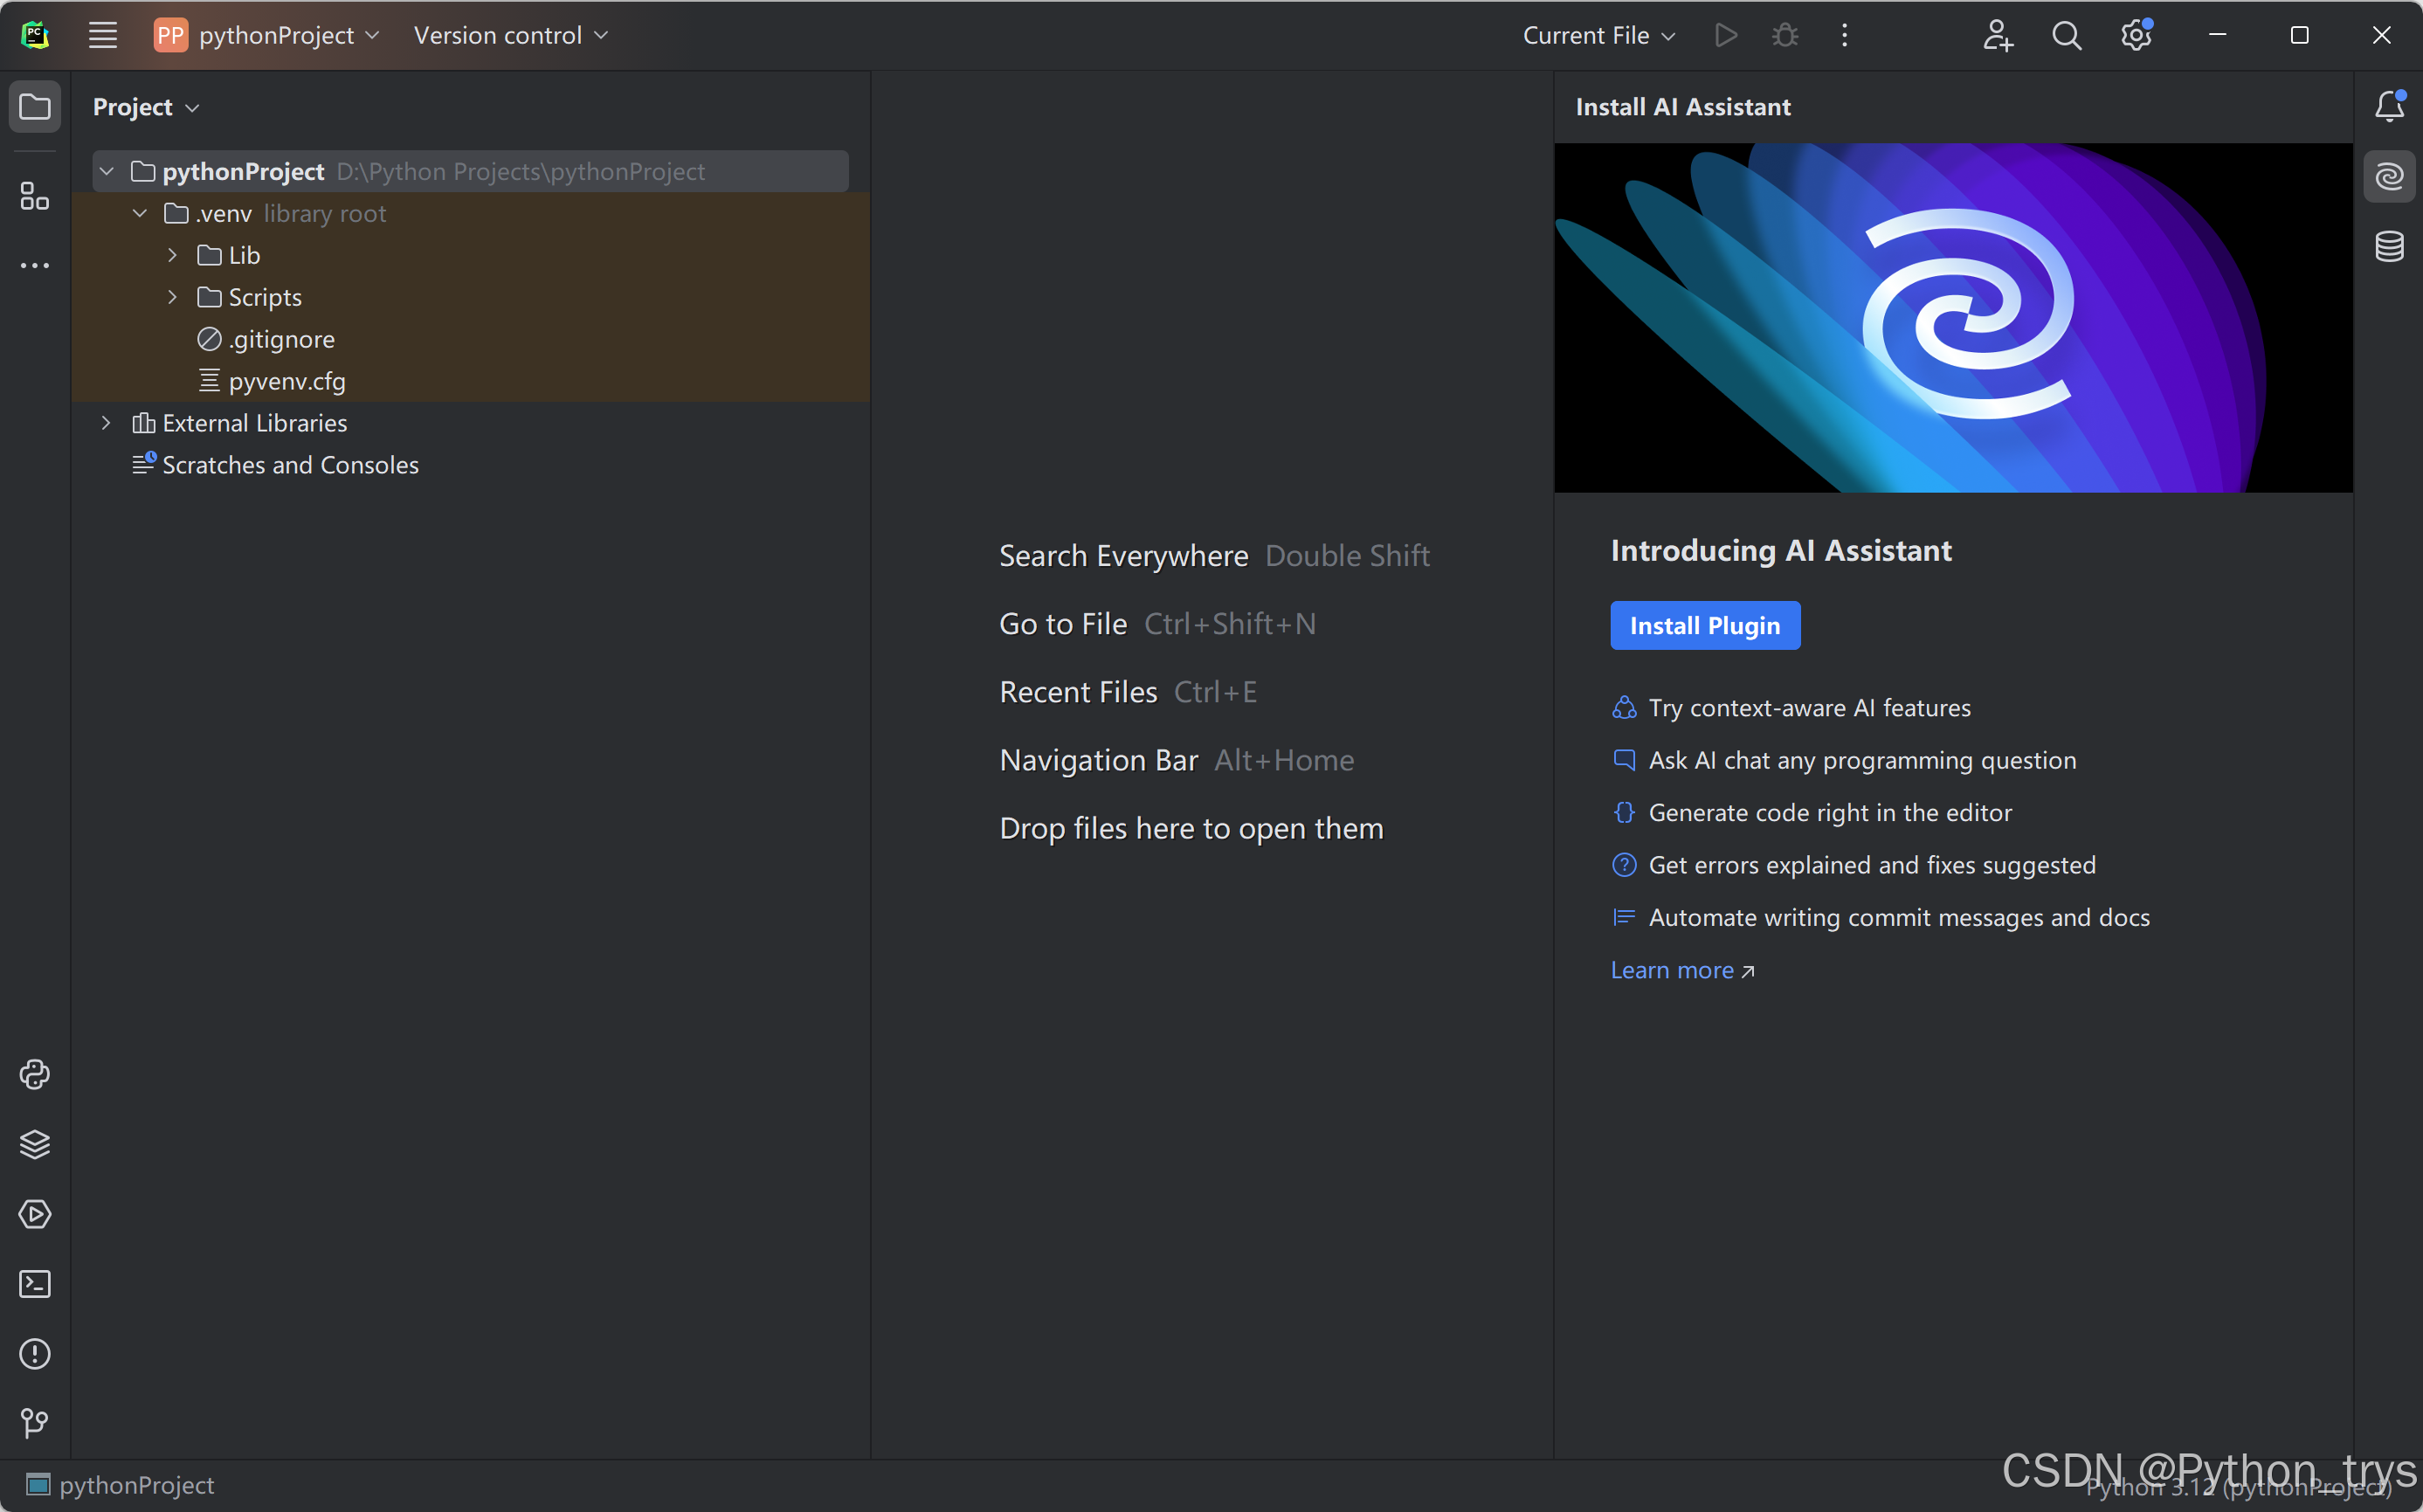The image size is (2423, 1512).
Task: Open the Version control menu
Action: point(510,35)
